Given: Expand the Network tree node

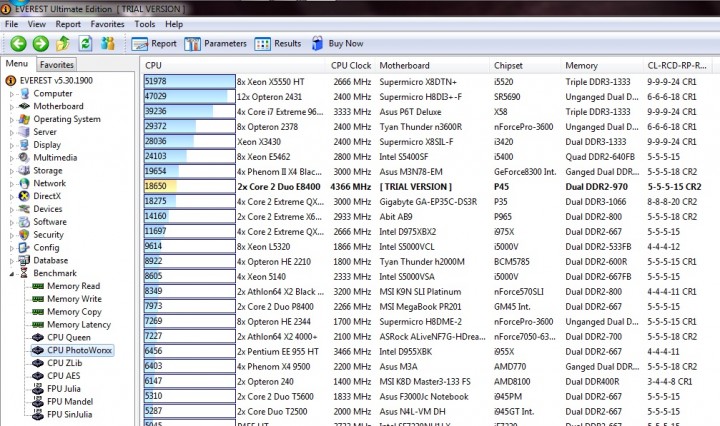Looking at the screenshot, I should click(12, 184).
